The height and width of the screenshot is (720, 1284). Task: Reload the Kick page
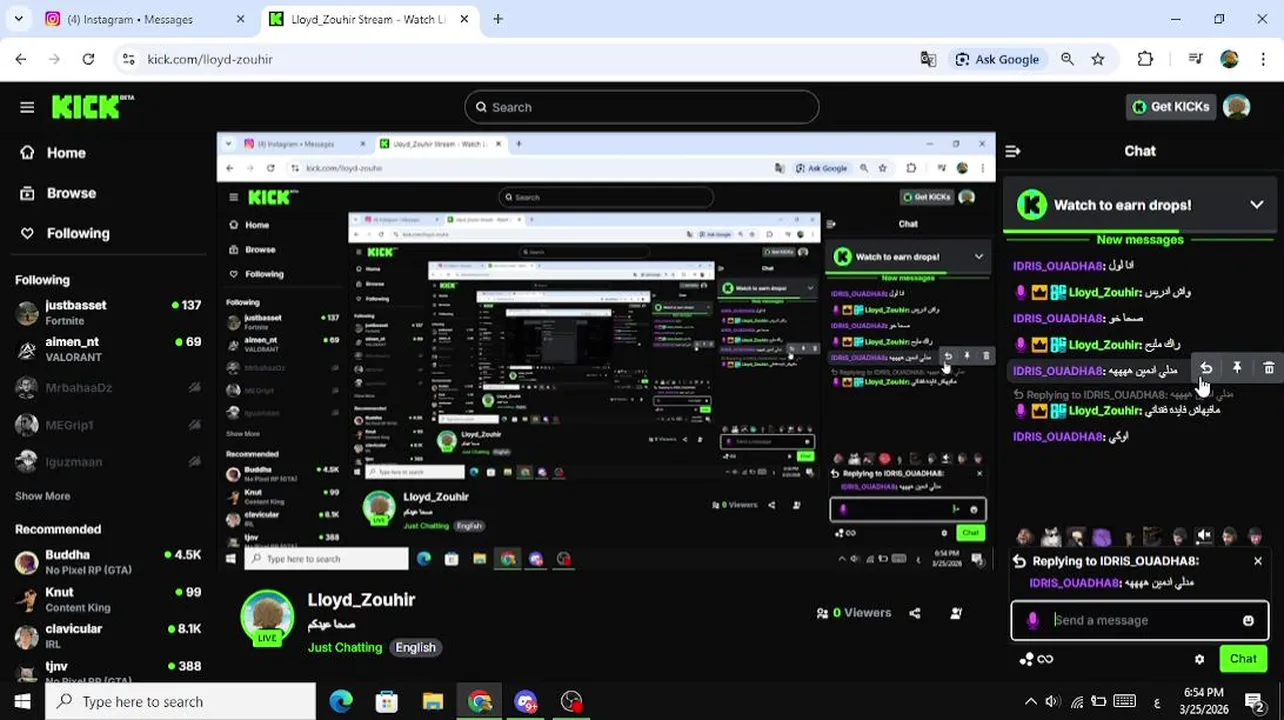88,59
